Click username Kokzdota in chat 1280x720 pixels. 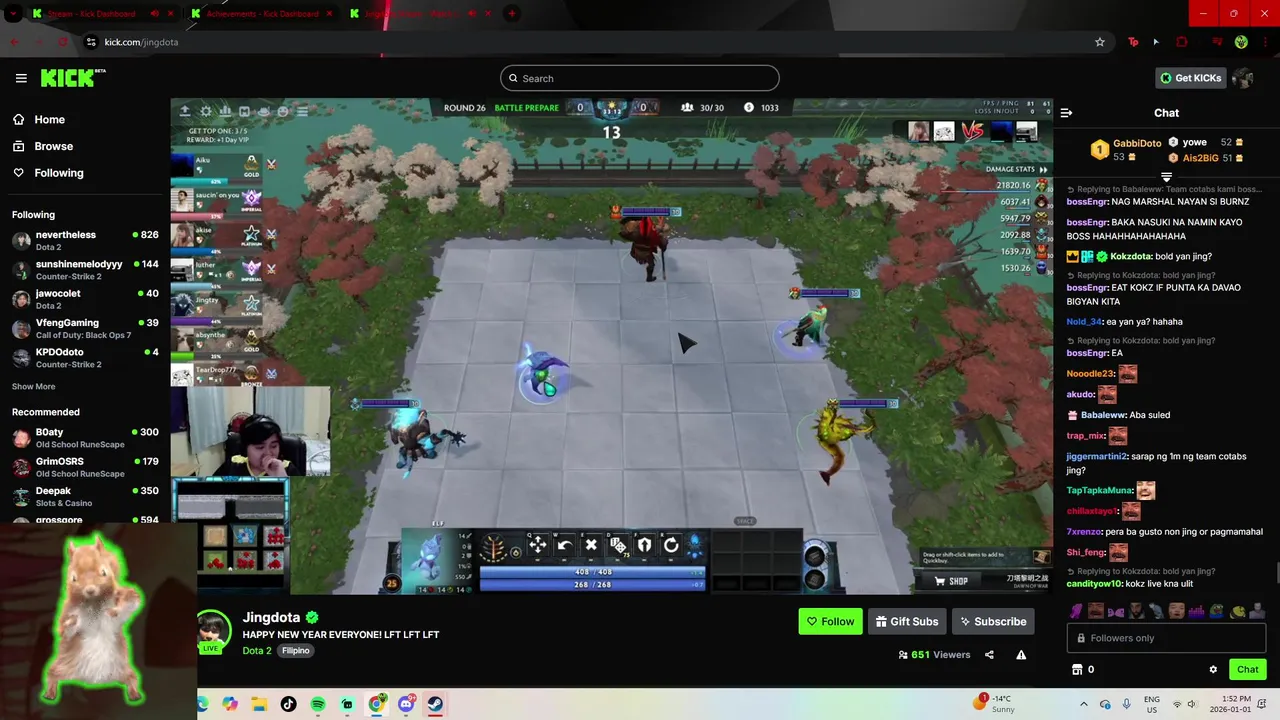pyautogui.click(x=1130, y=257)
